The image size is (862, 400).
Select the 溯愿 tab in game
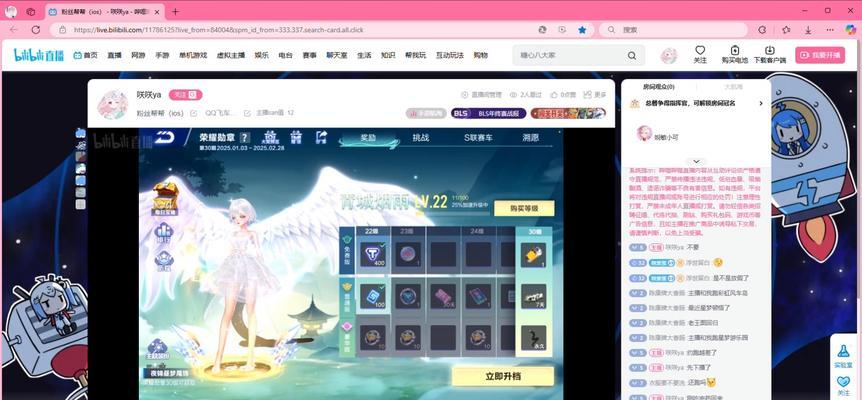coord(531,138)
